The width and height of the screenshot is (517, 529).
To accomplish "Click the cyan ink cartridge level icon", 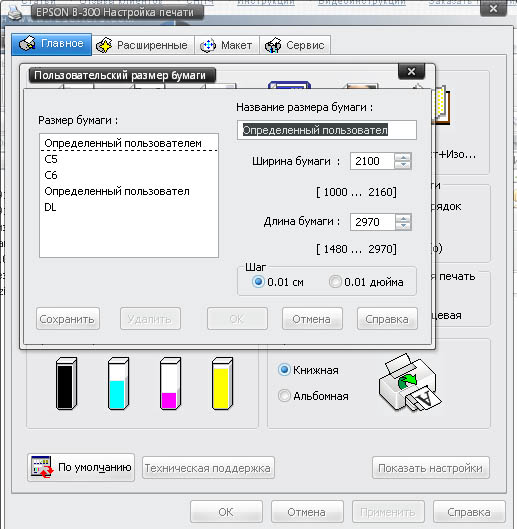I will pos(118,383).
